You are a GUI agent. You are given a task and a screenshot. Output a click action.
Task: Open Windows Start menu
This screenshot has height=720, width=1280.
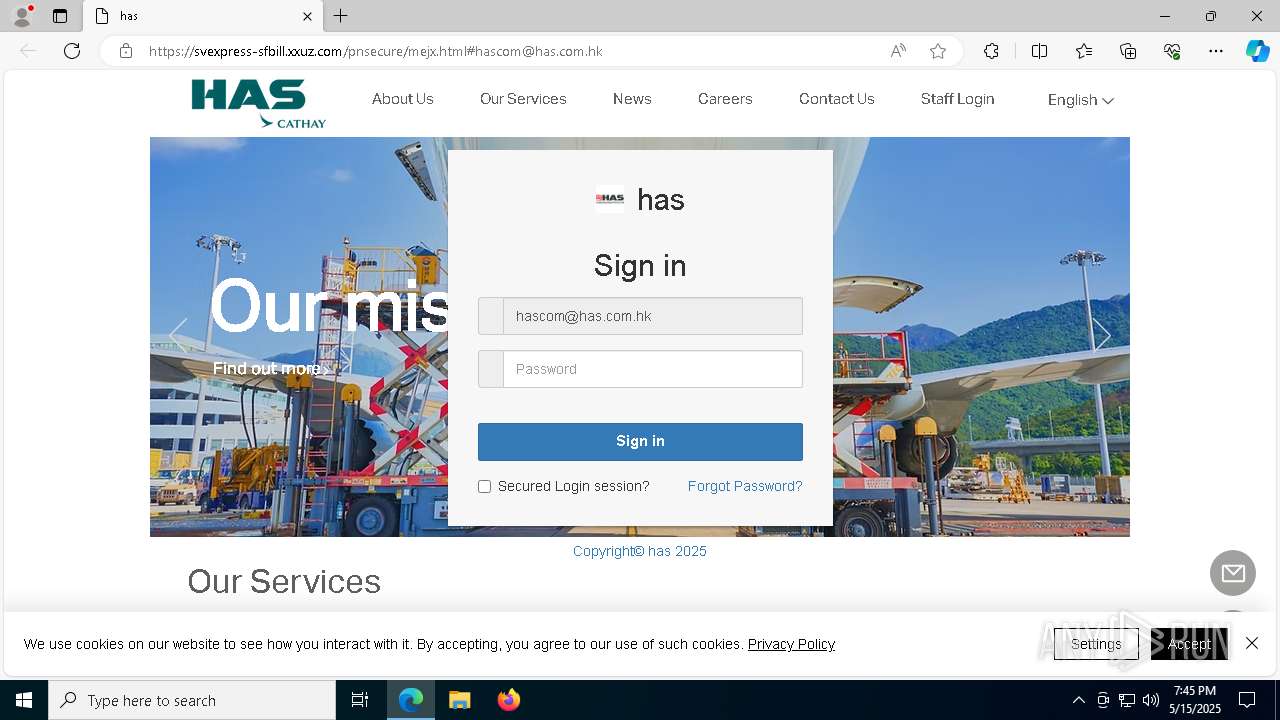[x=24, y=700]
